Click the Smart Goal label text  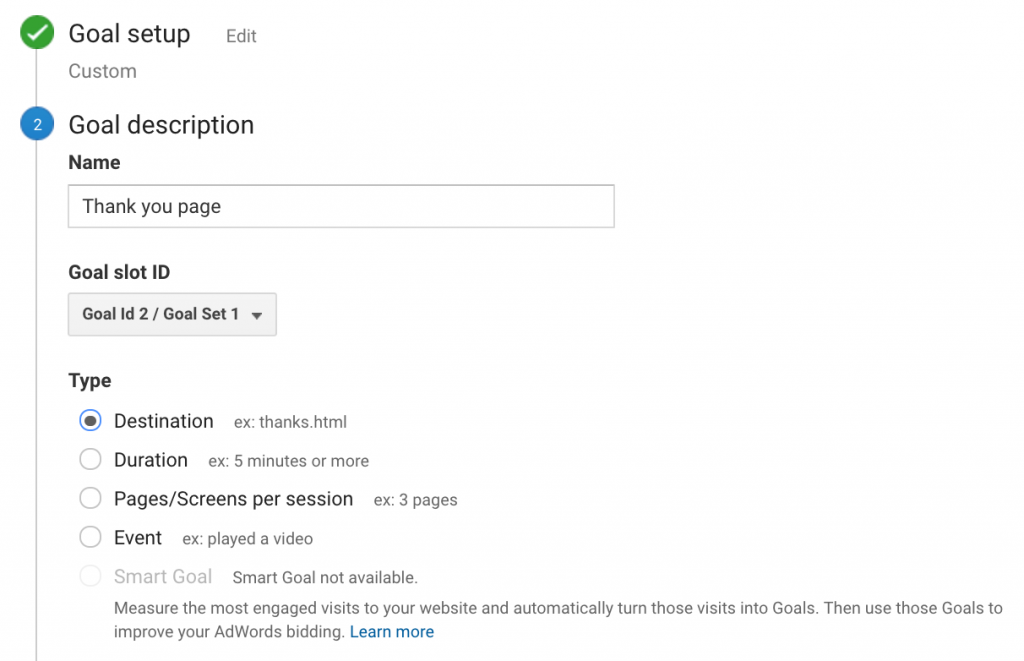pos(163,577)
